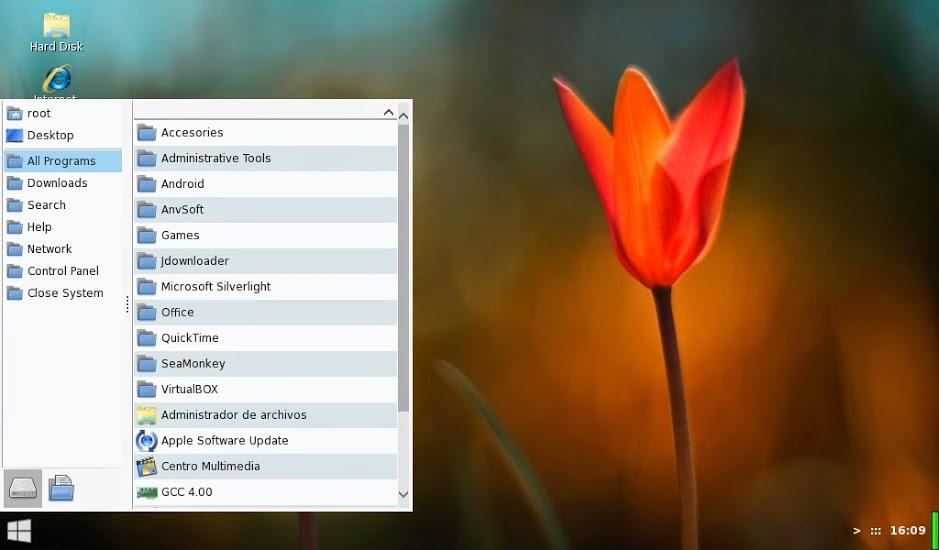Open the Microsoft Silverlight folder
Viewport: 939px width, 550px height.
coord(265,286)
